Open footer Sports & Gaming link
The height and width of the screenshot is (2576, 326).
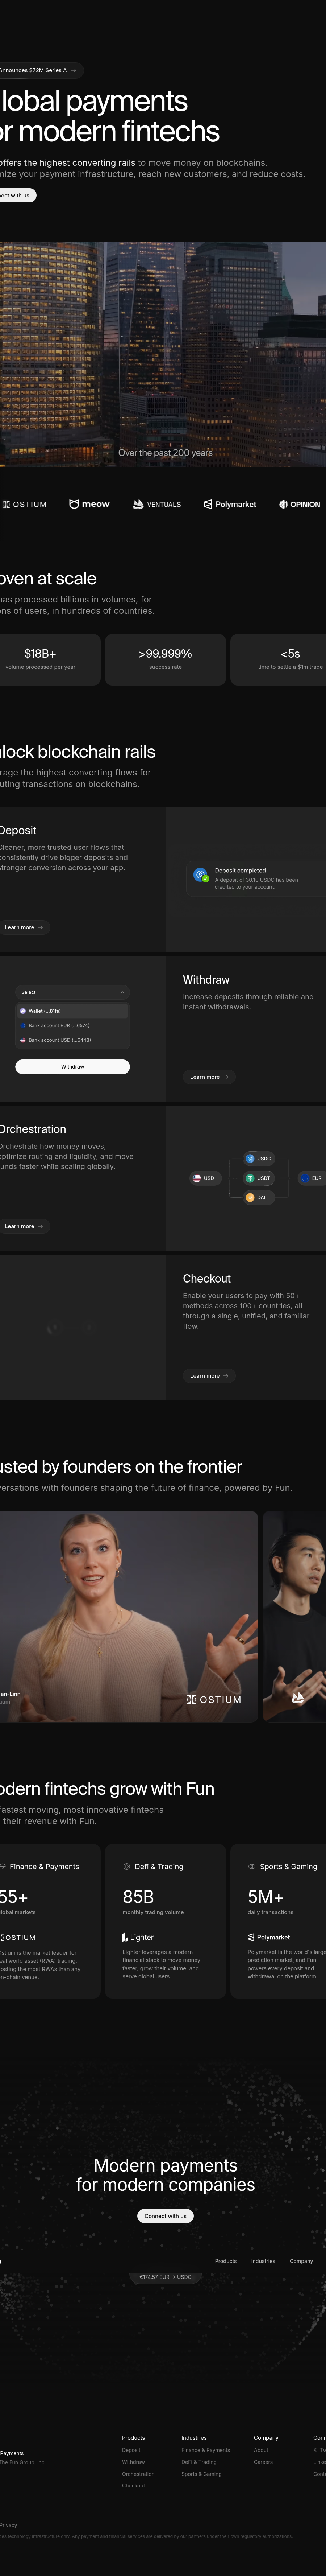point(201,2474)
